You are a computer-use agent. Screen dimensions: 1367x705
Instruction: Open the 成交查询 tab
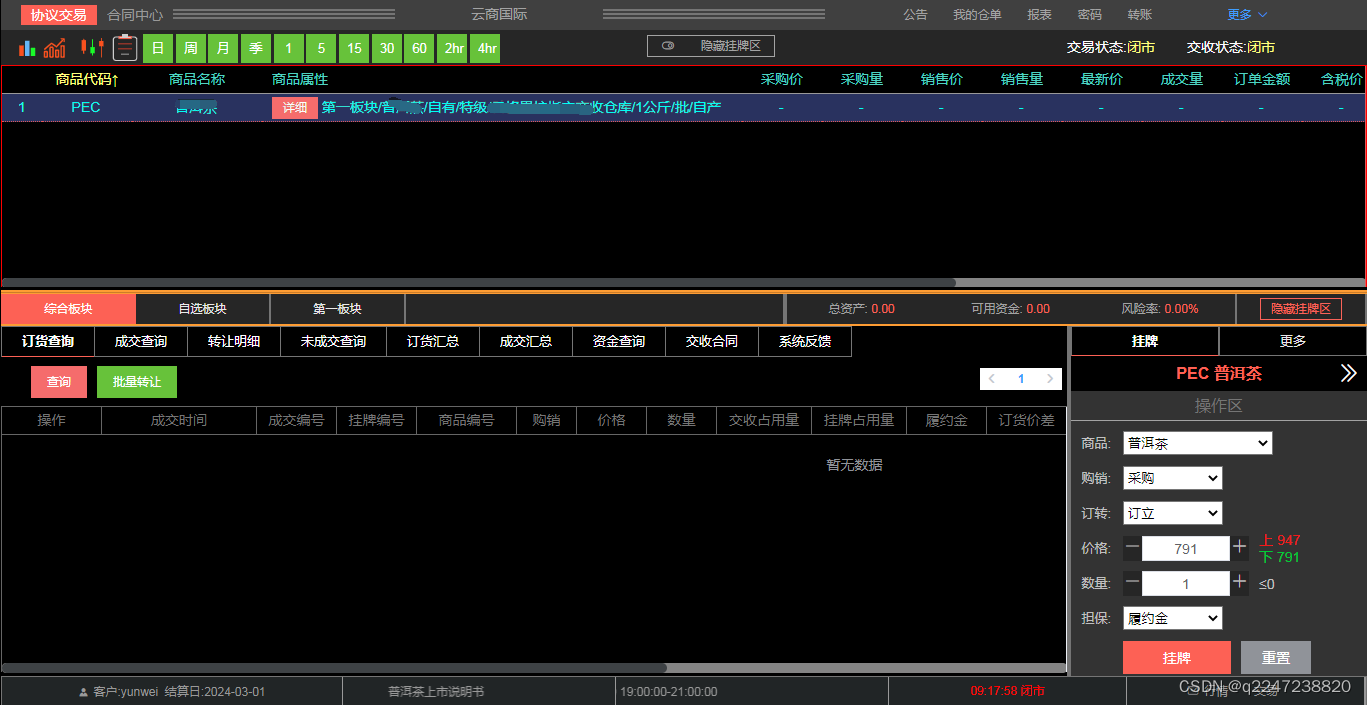pos(141,341)
